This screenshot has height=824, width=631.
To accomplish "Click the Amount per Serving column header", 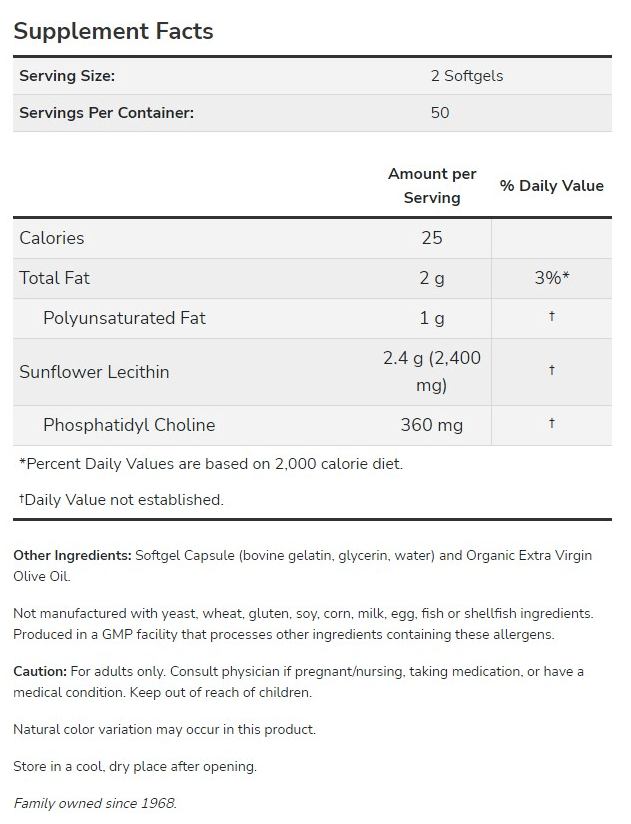I will click(432, 186).
